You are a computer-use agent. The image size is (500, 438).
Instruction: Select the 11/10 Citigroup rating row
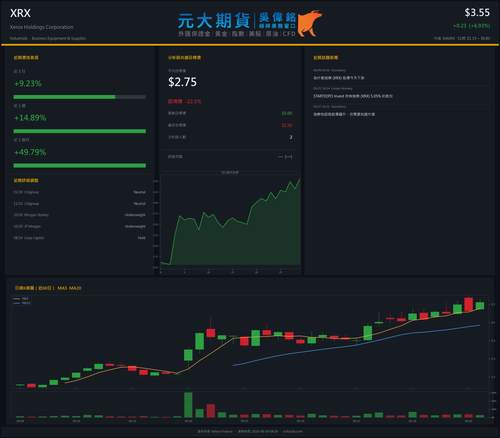(80, 204)
